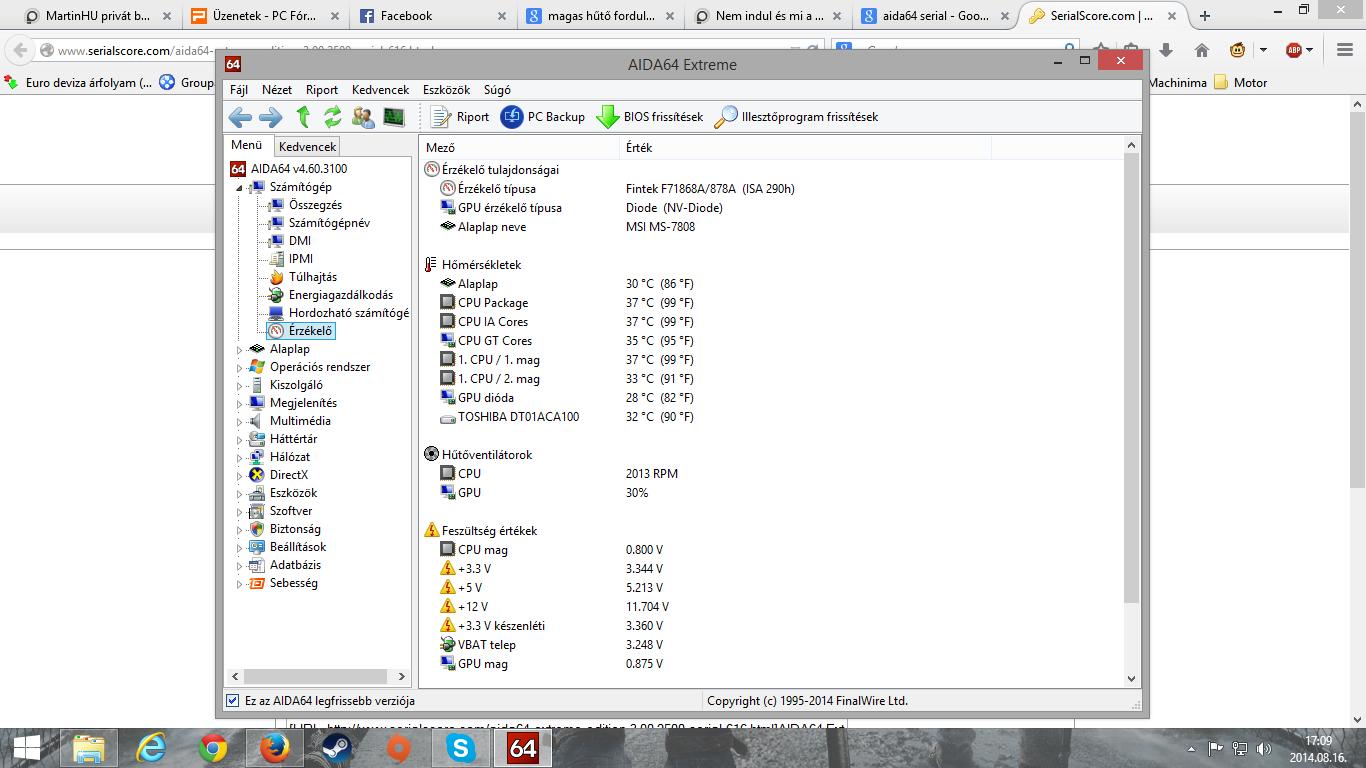Expand the Alaplap tree node

240,349
